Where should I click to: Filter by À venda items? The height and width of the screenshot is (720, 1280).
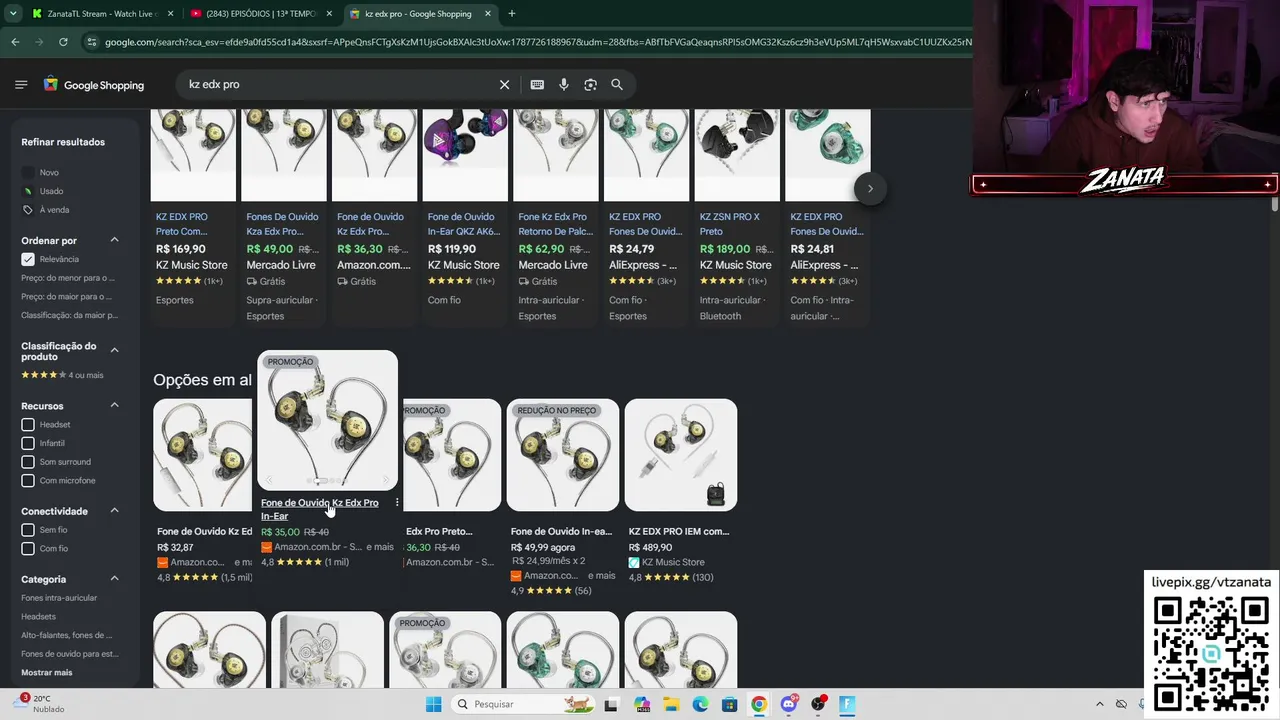coord(45,210)
